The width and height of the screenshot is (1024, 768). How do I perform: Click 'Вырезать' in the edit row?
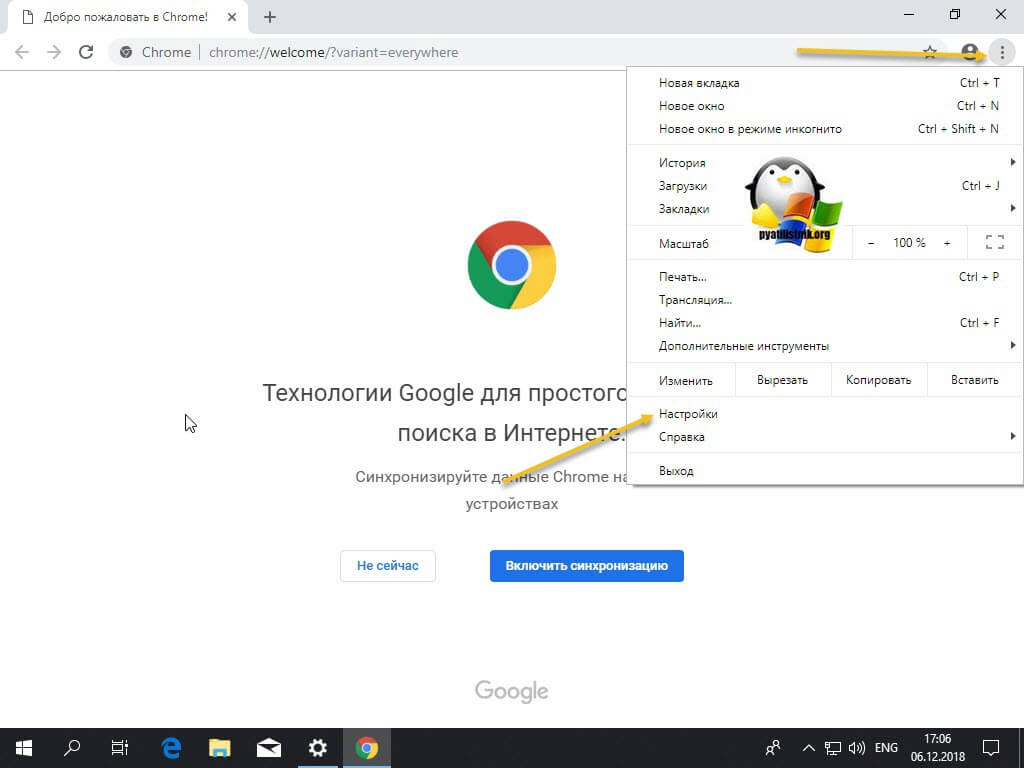coord(782,380)
